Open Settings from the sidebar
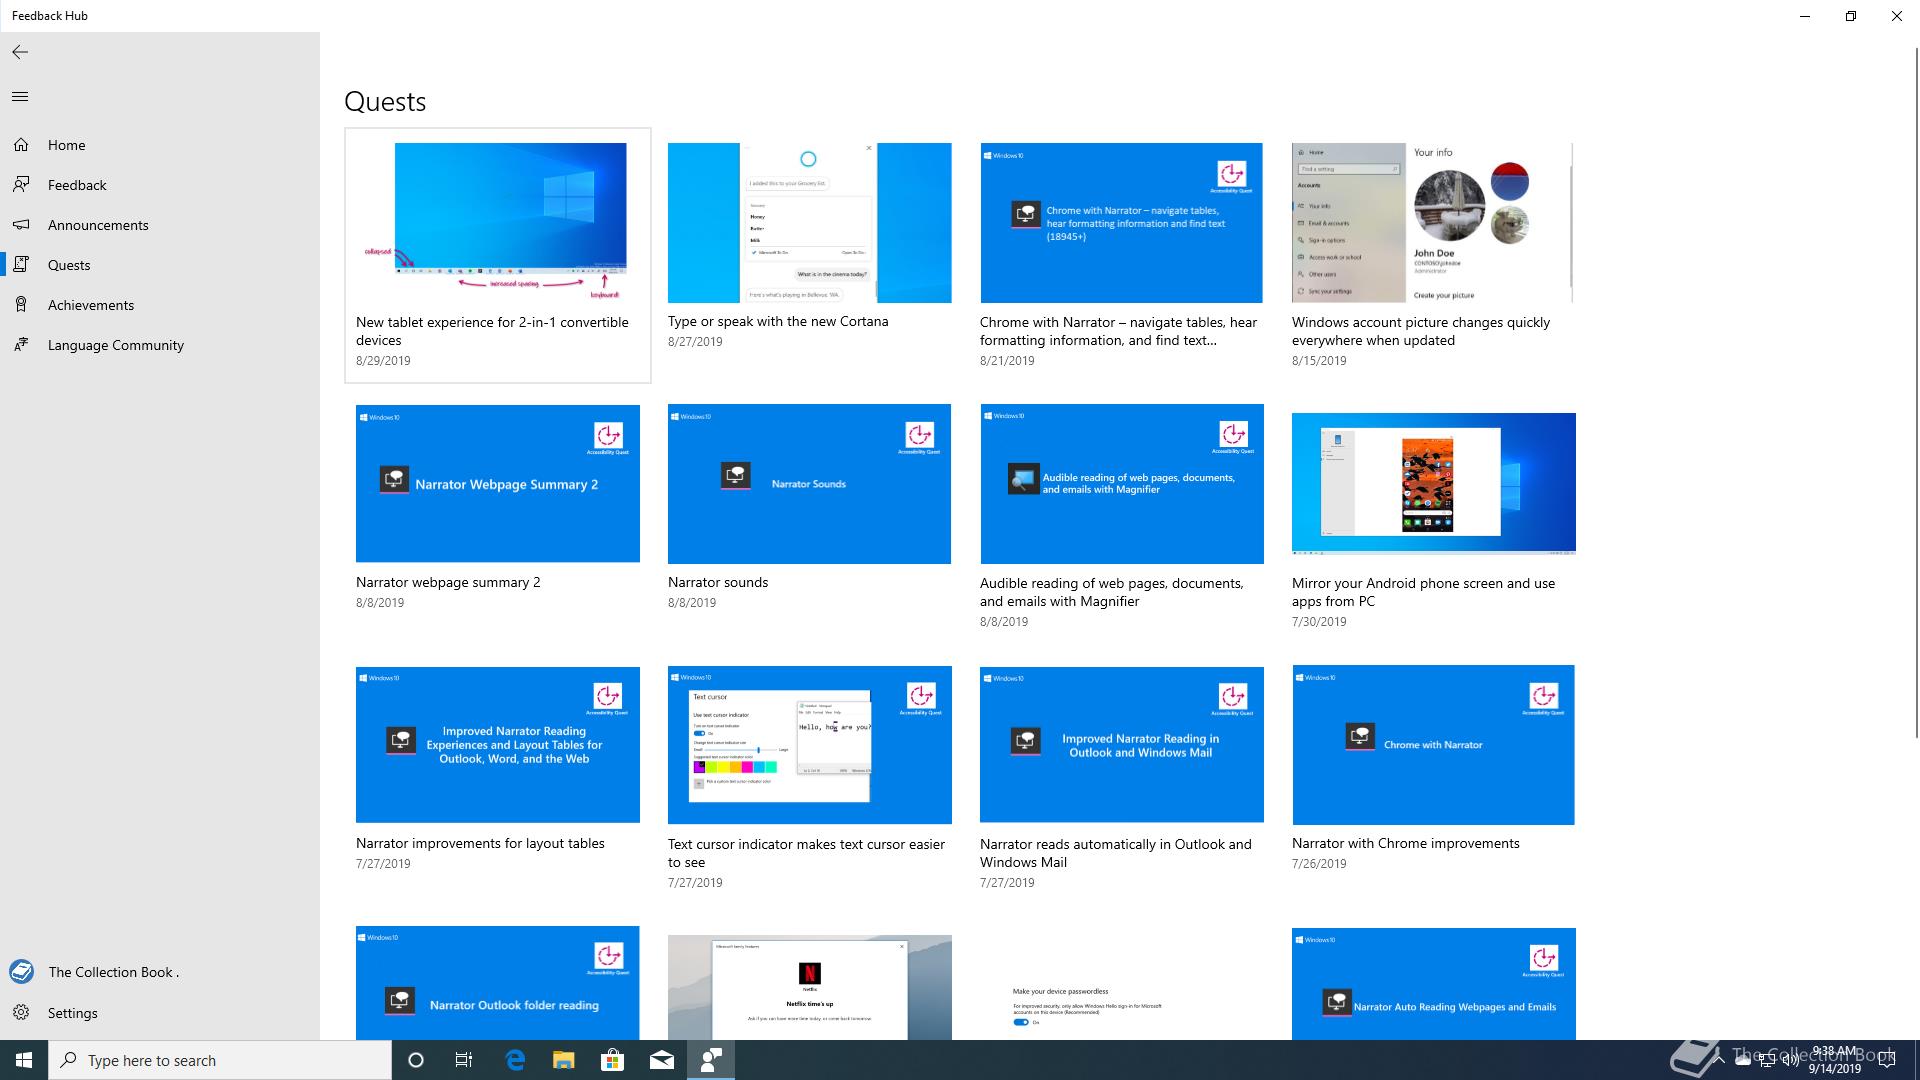Viewport: 1920px width, 1080px height. click(160, 1013)
